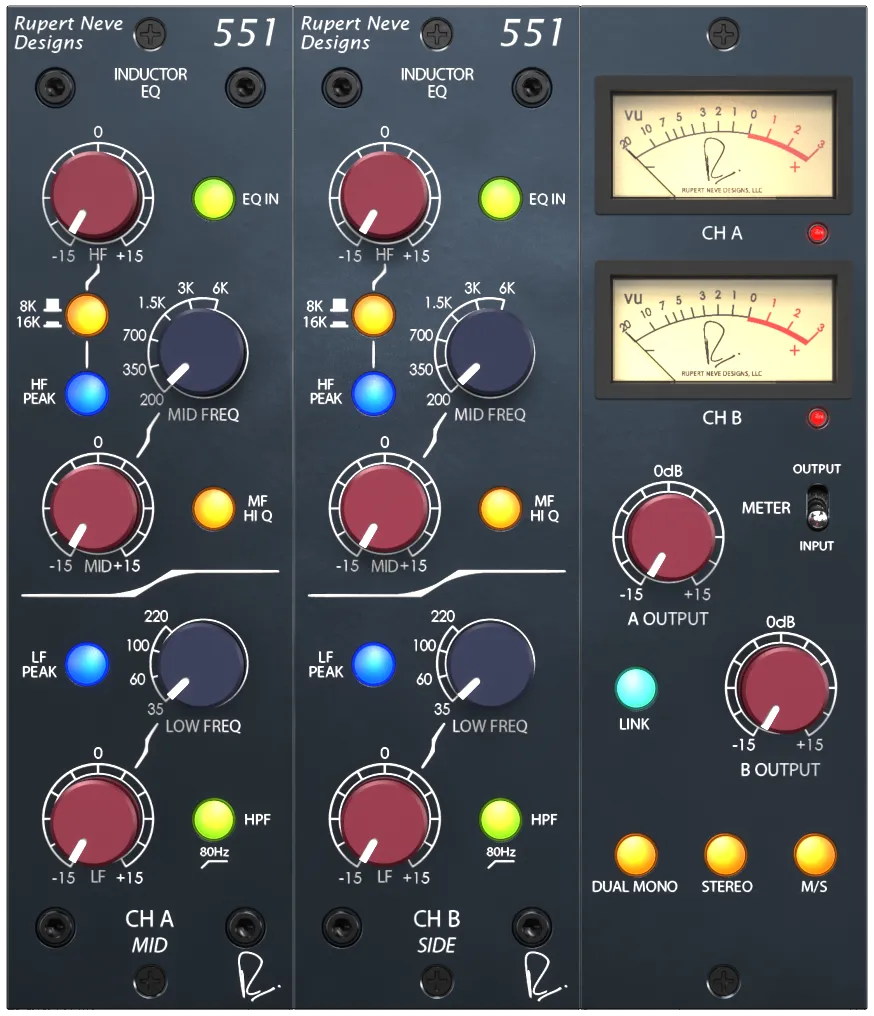Click CH A top-left mounting hole

pyautogui.click(x=56, y=87)
